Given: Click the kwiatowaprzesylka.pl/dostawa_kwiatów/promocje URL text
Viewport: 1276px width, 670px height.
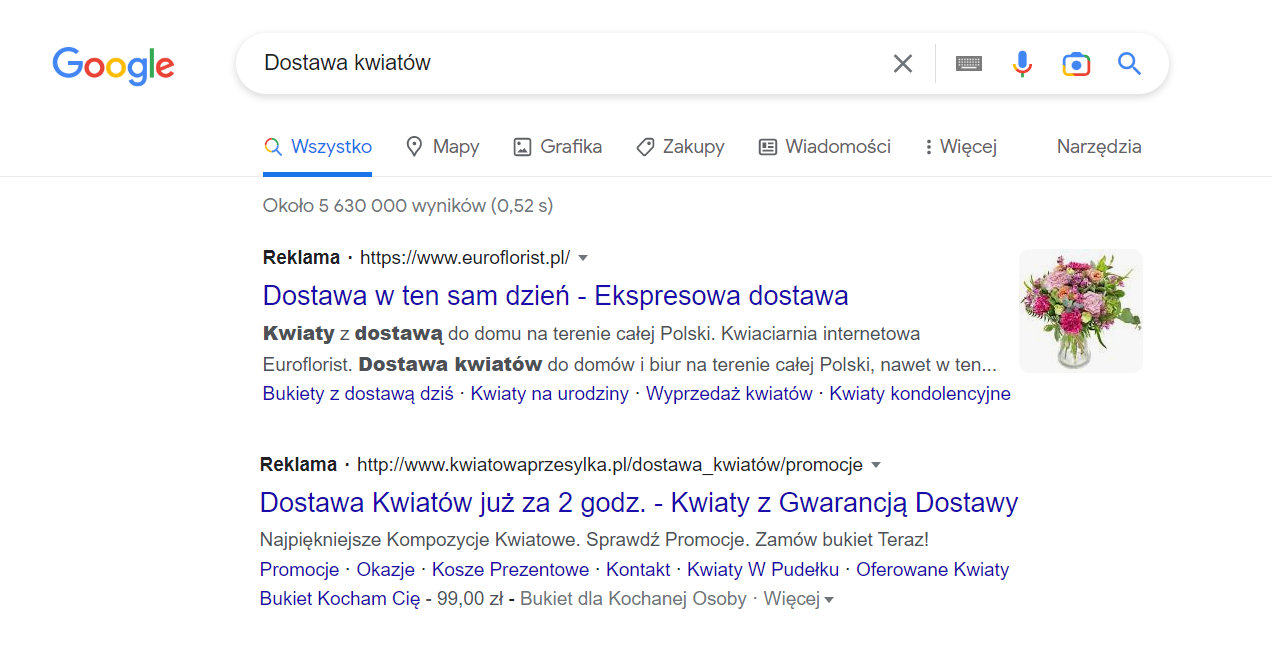Looking at the screenshot, I should 610,465.
